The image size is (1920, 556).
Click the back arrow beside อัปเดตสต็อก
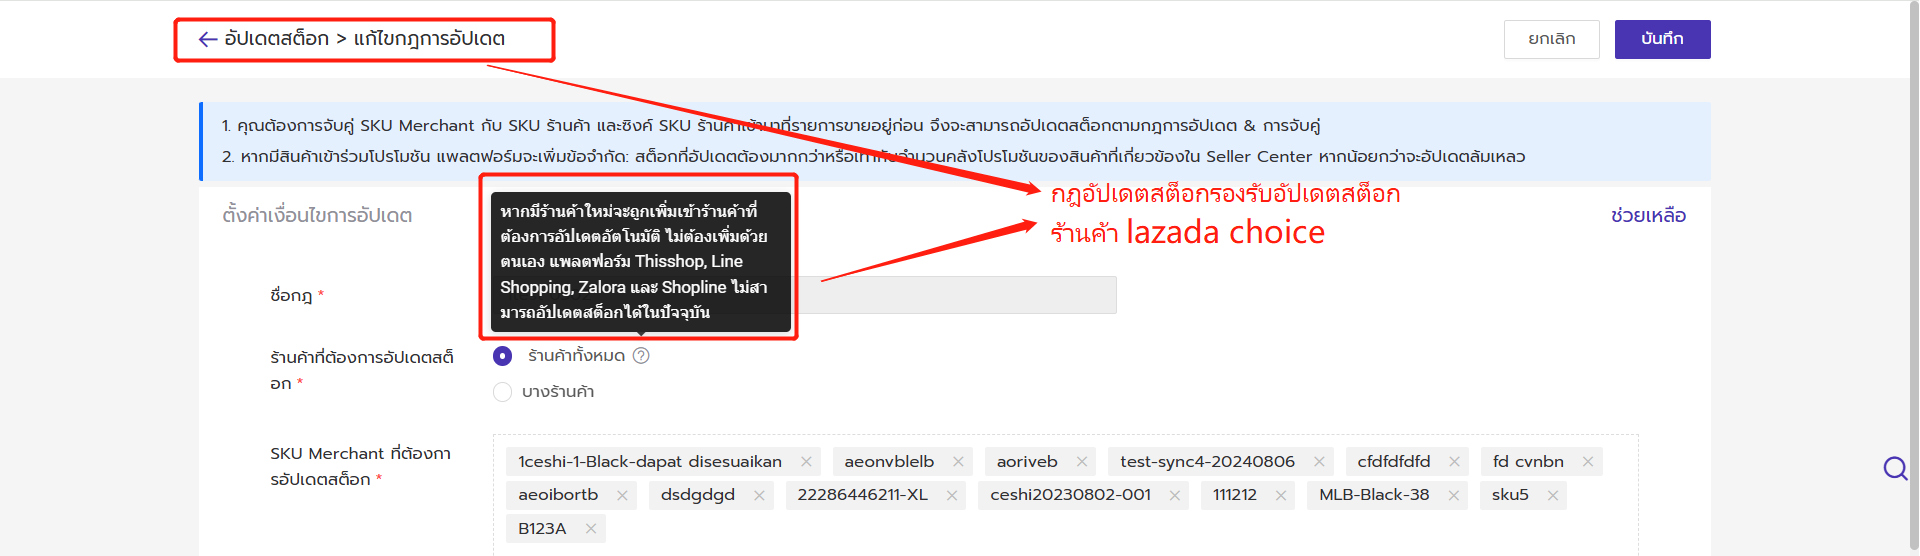[207, 39]
